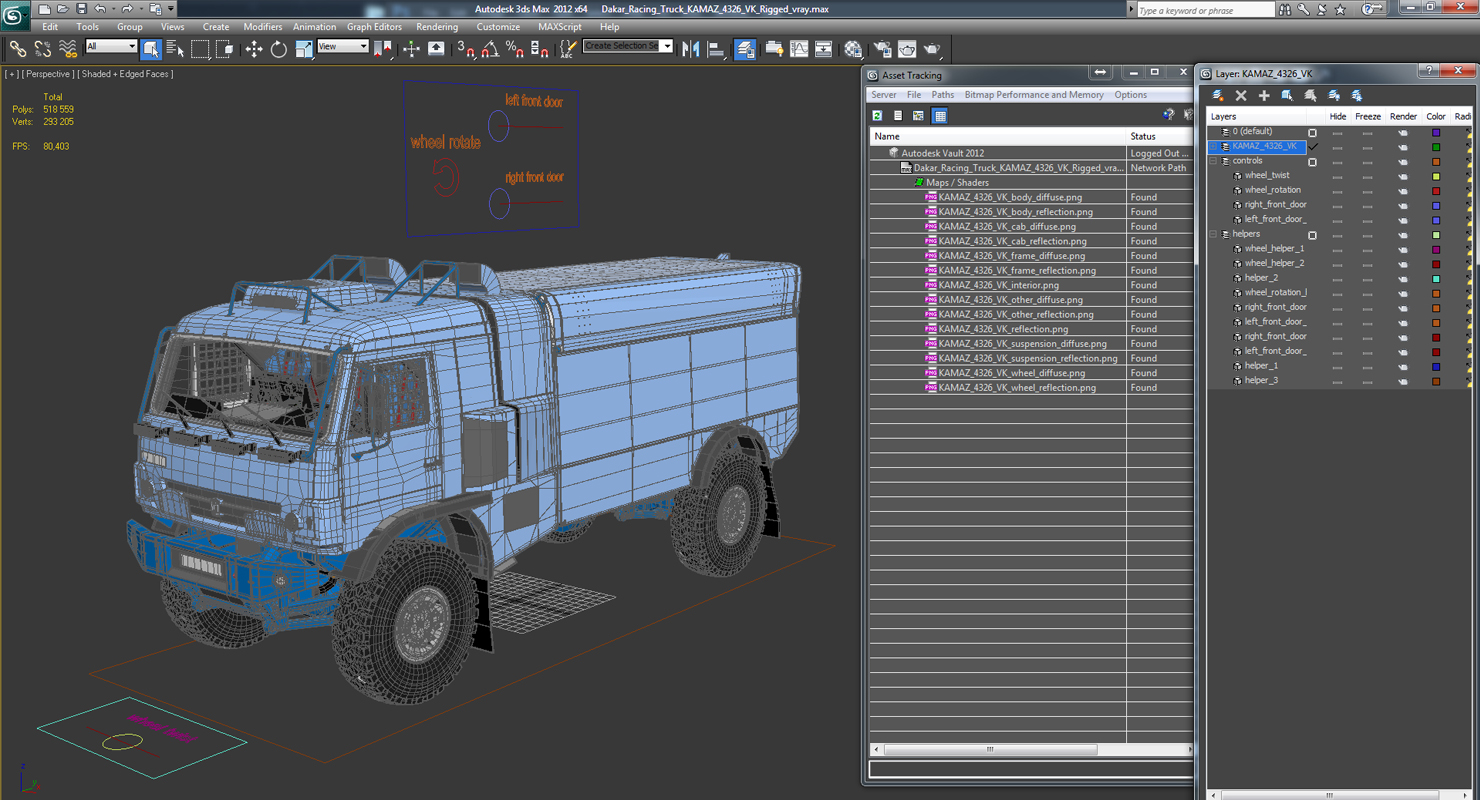Toggle Percent Snap

click(514, 48)
